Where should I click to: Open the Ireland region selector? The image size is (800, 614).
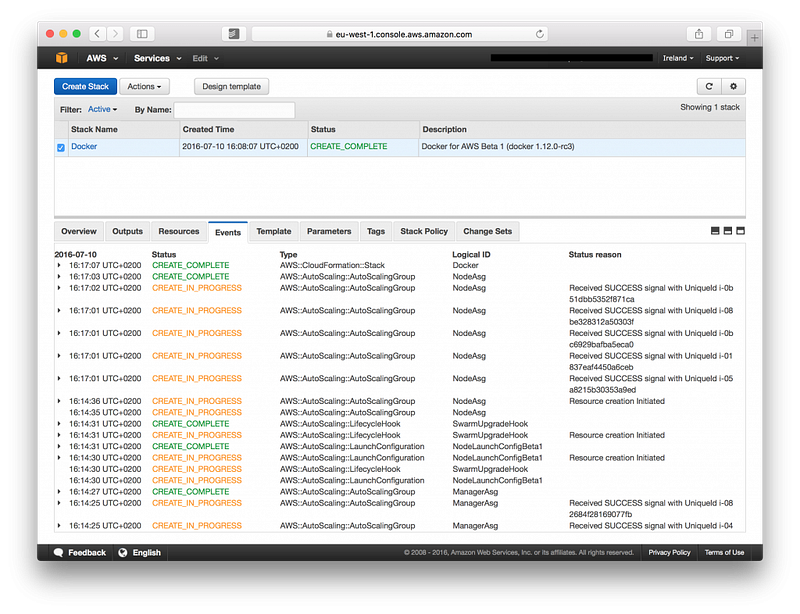(678, 58)
